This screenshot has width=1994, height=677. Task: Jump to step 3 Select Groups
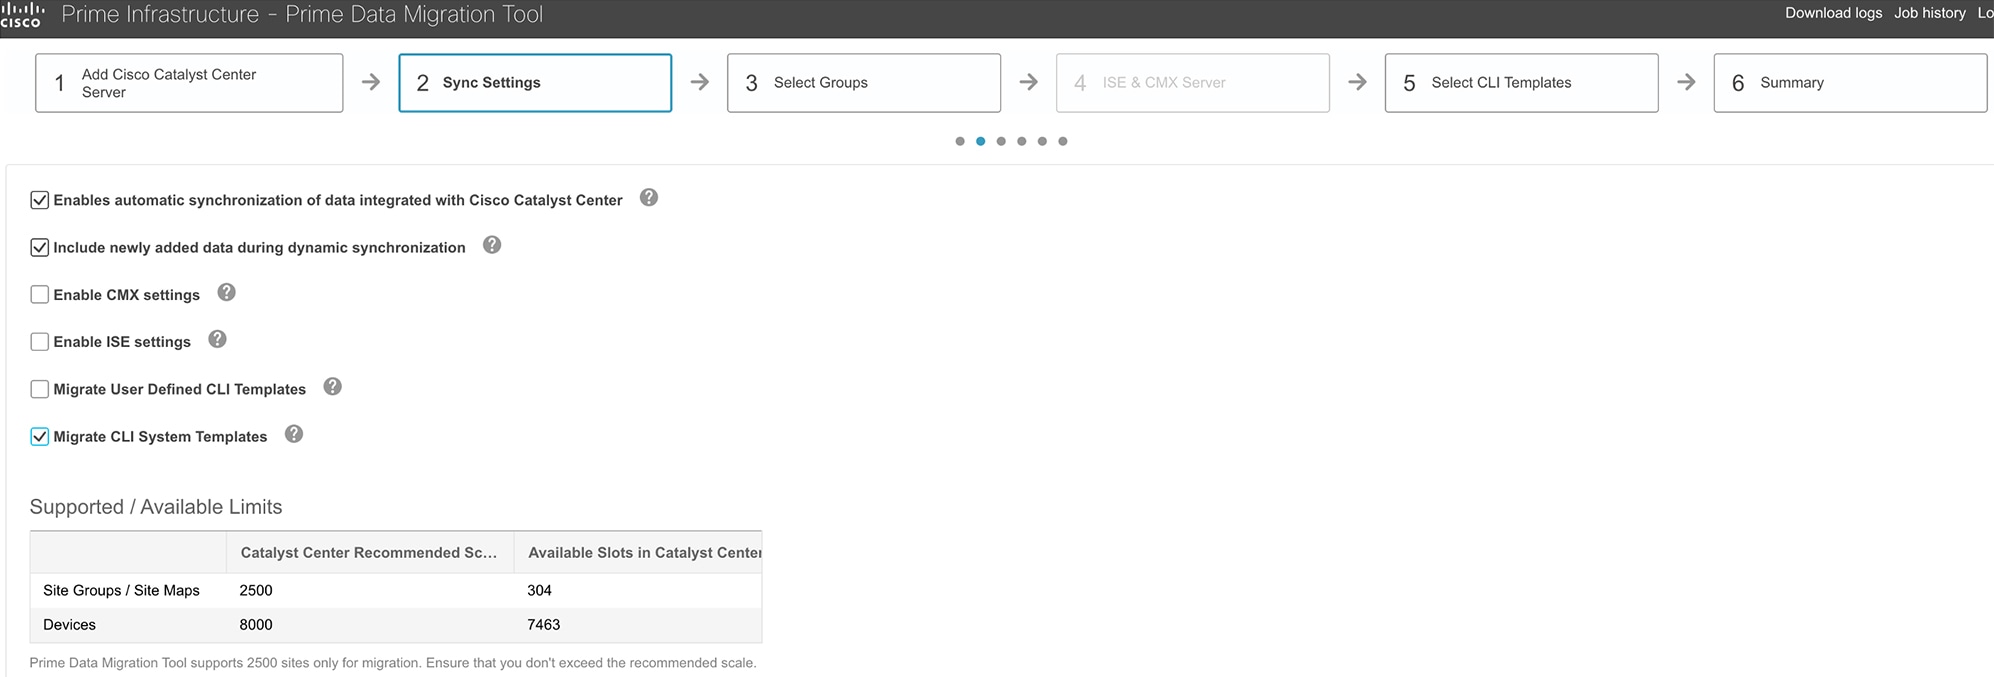tap(864, 83)
